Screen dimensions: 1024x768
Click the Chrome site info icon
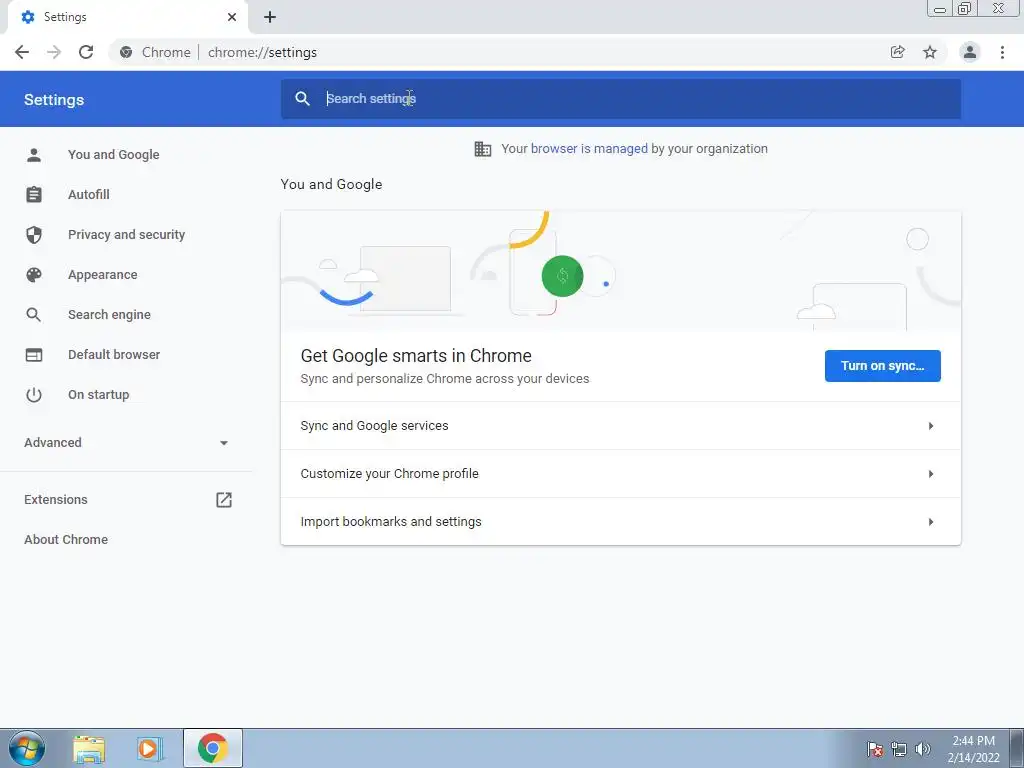pos(126,52)
